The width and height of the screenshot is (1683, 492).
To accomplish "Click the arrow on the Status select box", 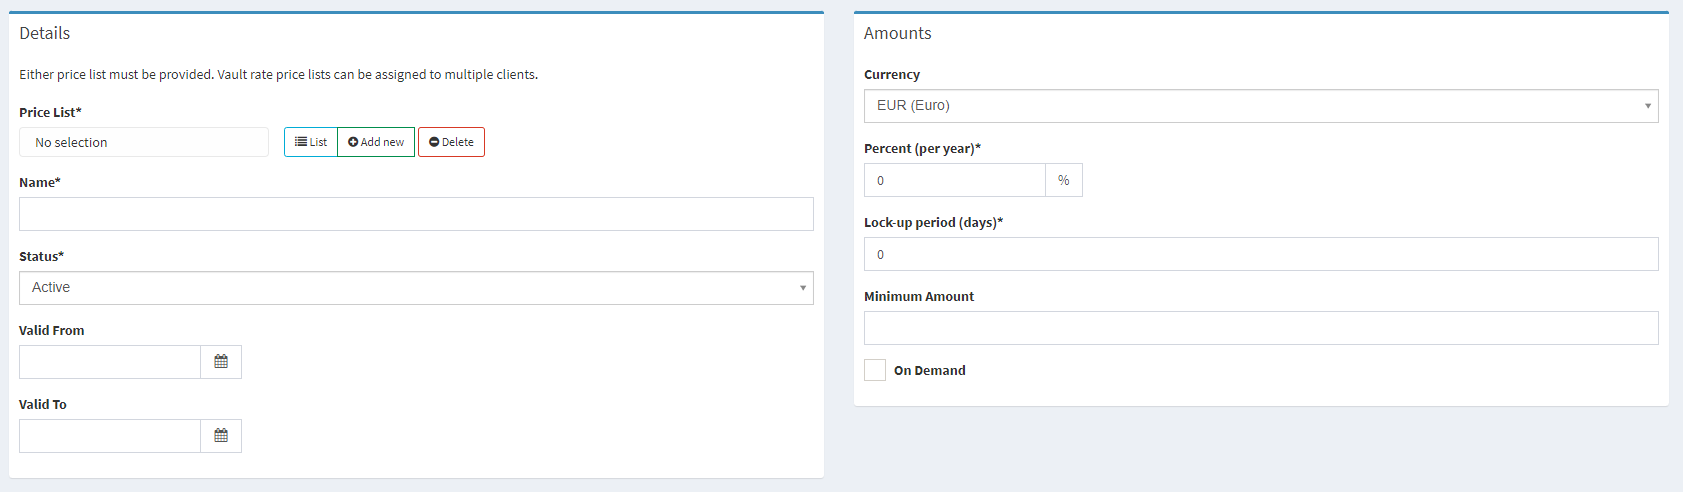I will pos(802,288).
